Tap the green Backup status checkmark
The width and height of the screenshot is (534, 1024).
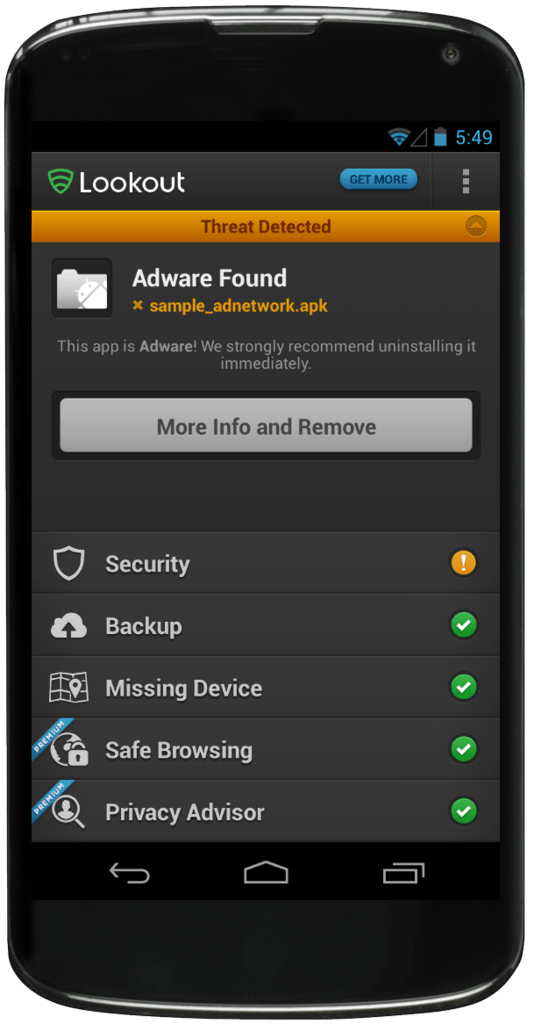tap(463, 625)
